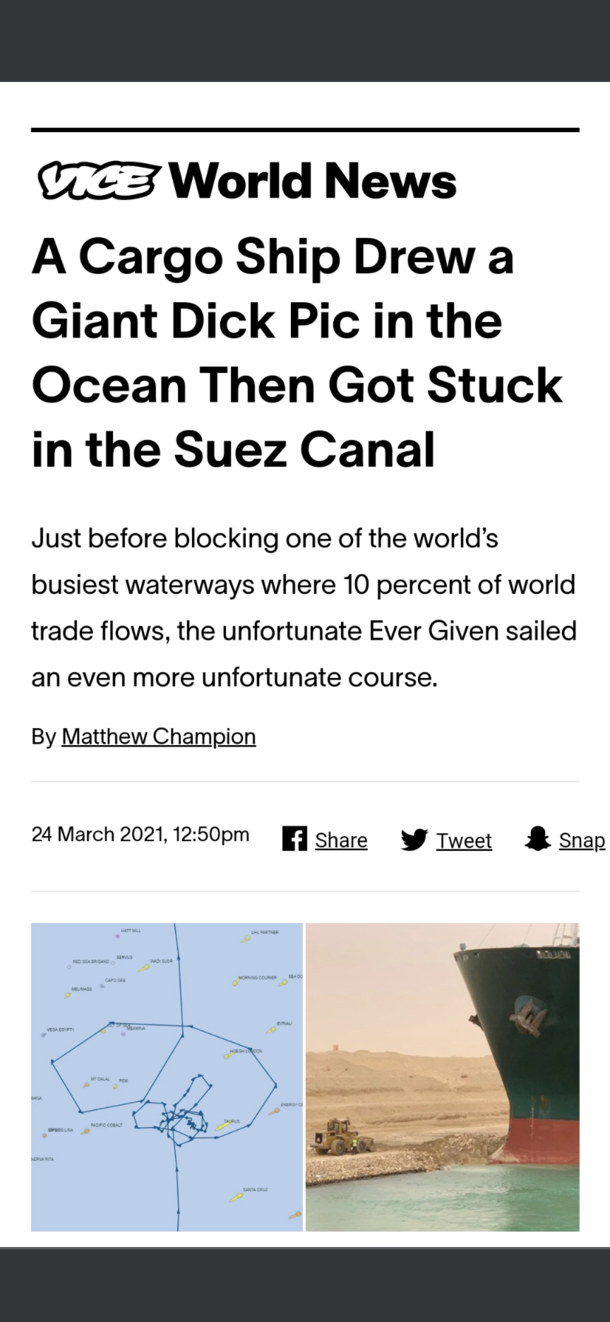610x1322 pixels.
Task: Select the WADI SUDR vessel marker
Action: point(144,968)
